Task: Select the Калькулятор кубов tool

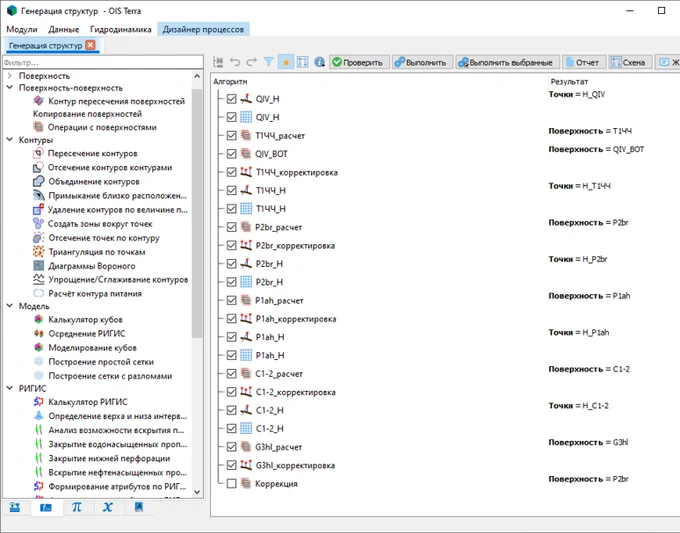Action: click(x=87, y=320)
